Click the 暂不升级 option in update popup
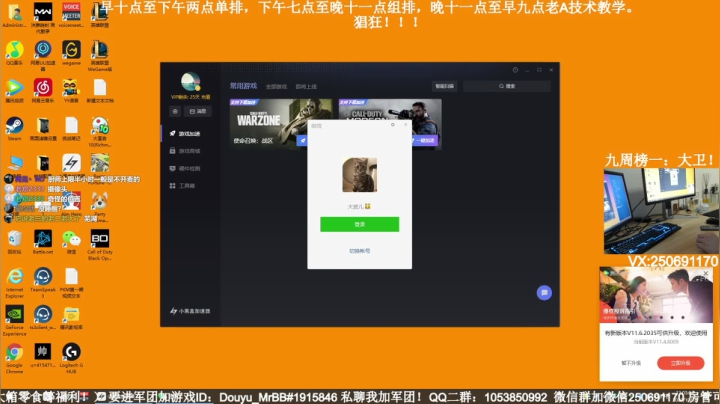 tap(631, 363)
